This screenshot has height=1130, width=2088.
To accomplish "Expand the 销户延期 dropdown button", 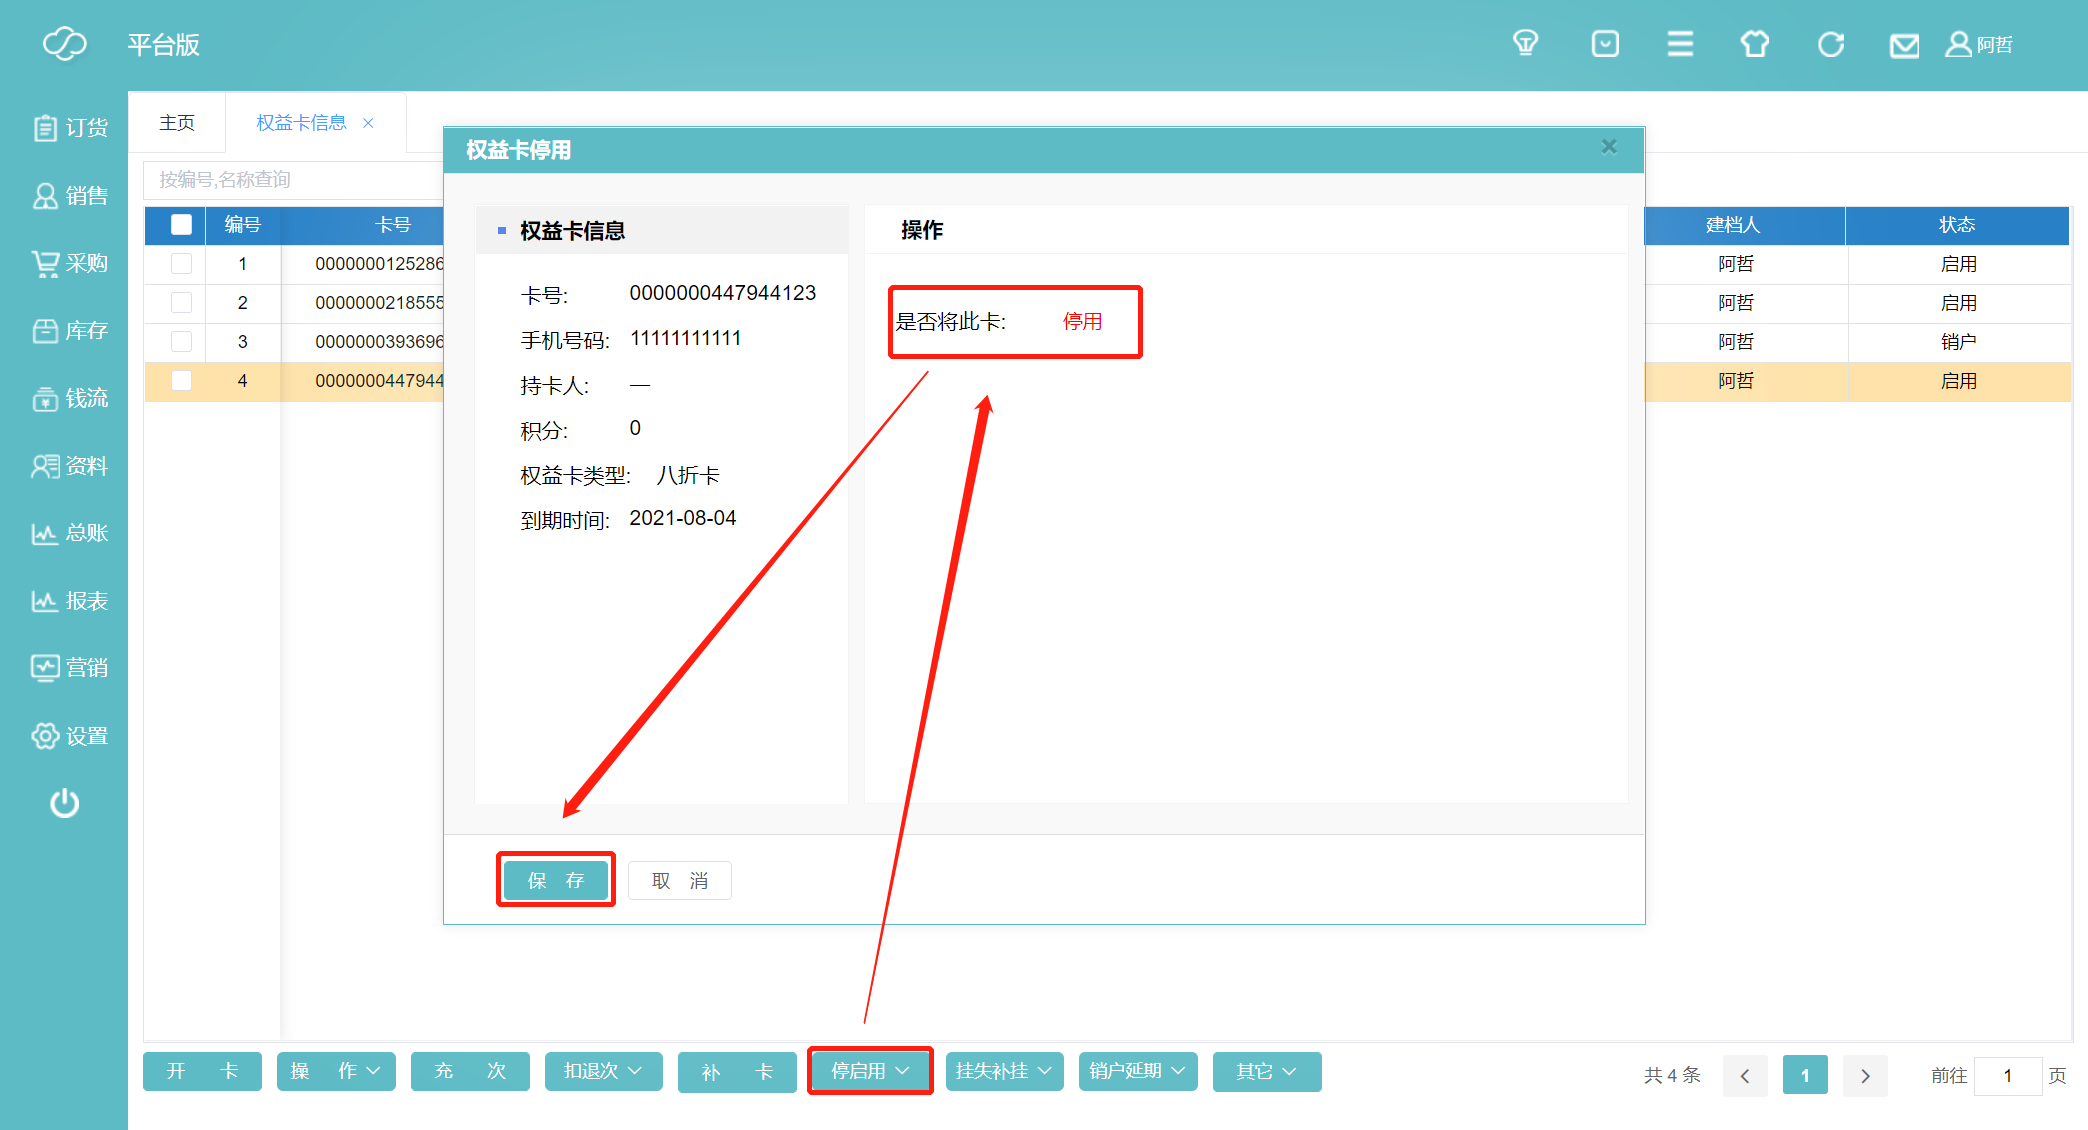I will click(1137, 1071).
